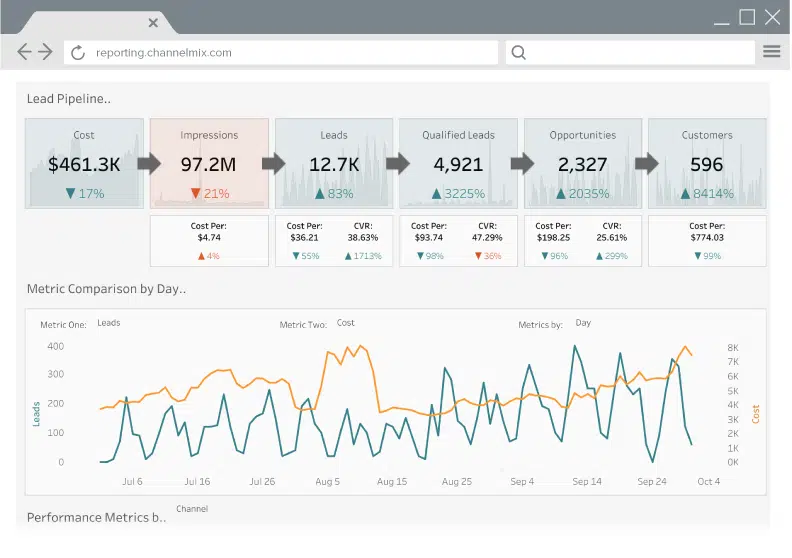
Task: Click the 99% drop under Customers Cost Per
Action: point(708,256)
